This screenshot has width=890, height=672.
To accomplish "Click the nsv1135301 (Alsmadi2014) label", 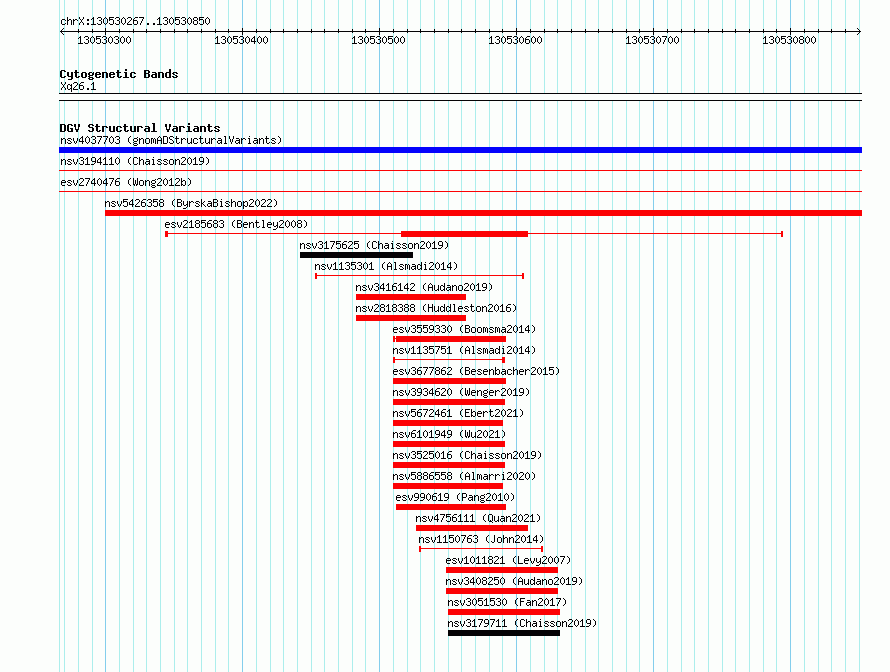I will click(x=386, y=266).
